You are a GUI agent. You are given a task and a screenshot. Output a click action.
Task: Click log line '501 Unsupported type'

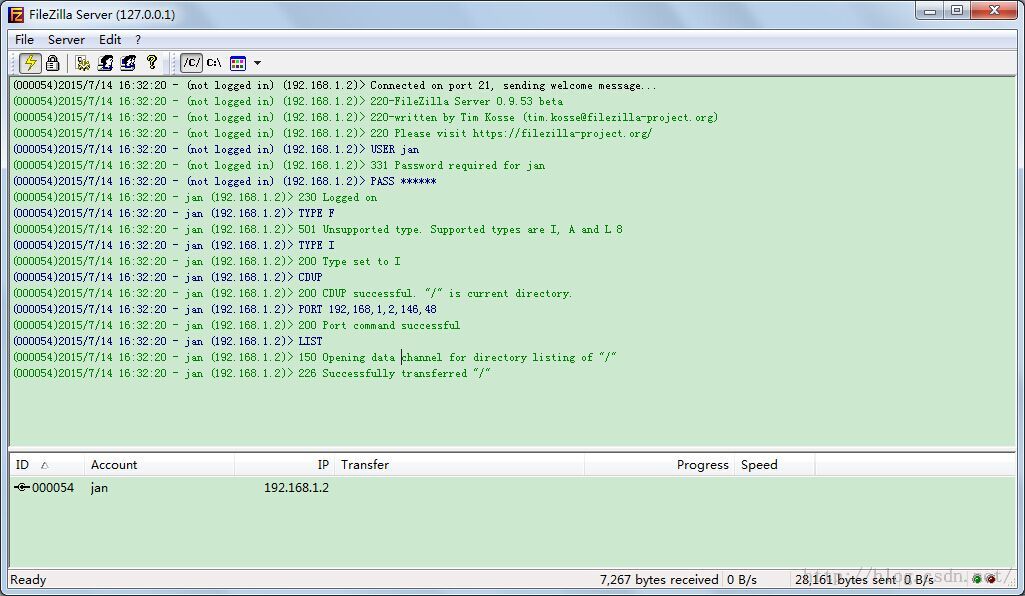click(318, 229)
